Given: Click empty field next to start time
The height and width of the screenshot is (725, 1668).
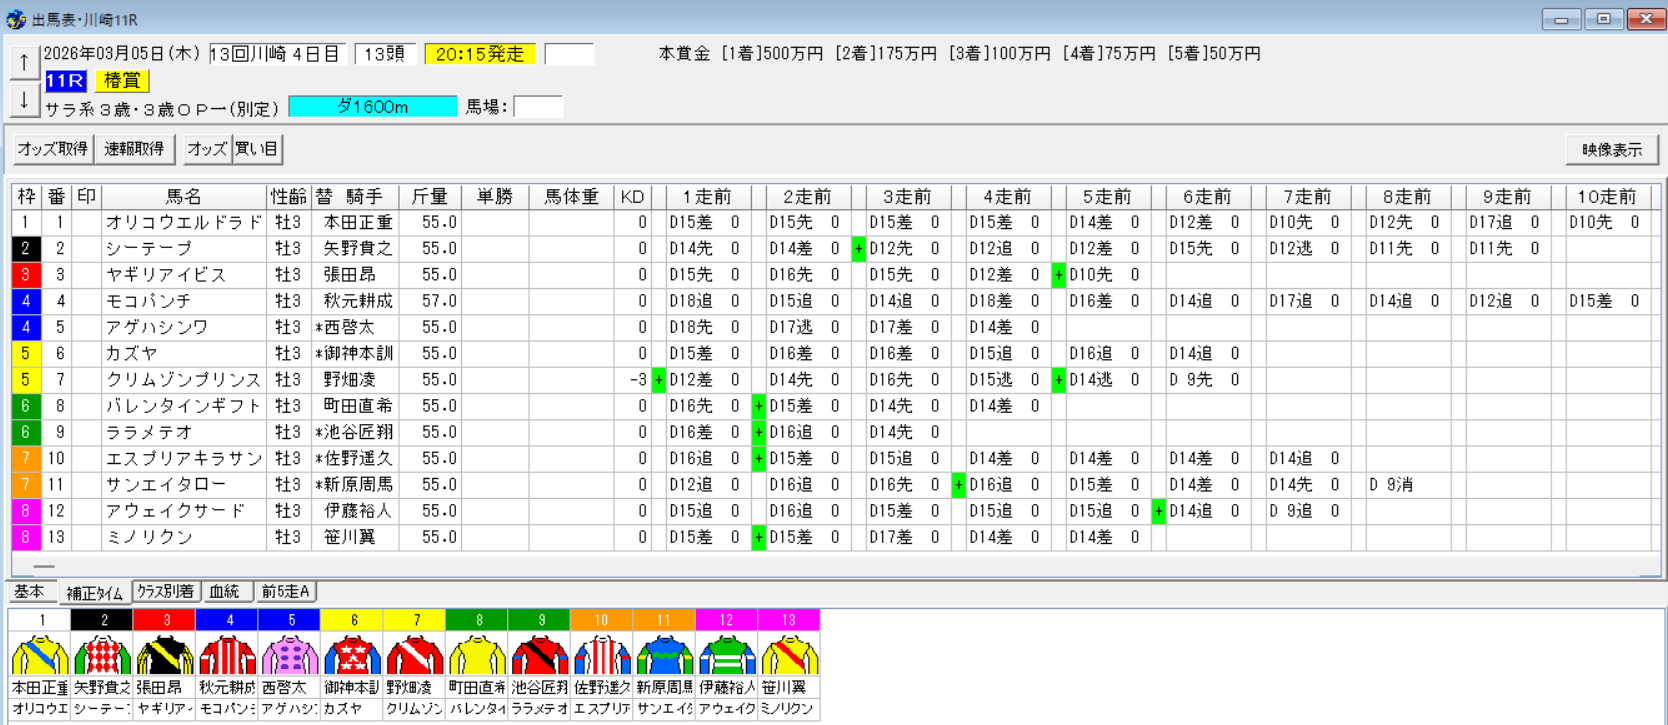Looking at the screenshot, I should 569,54.
